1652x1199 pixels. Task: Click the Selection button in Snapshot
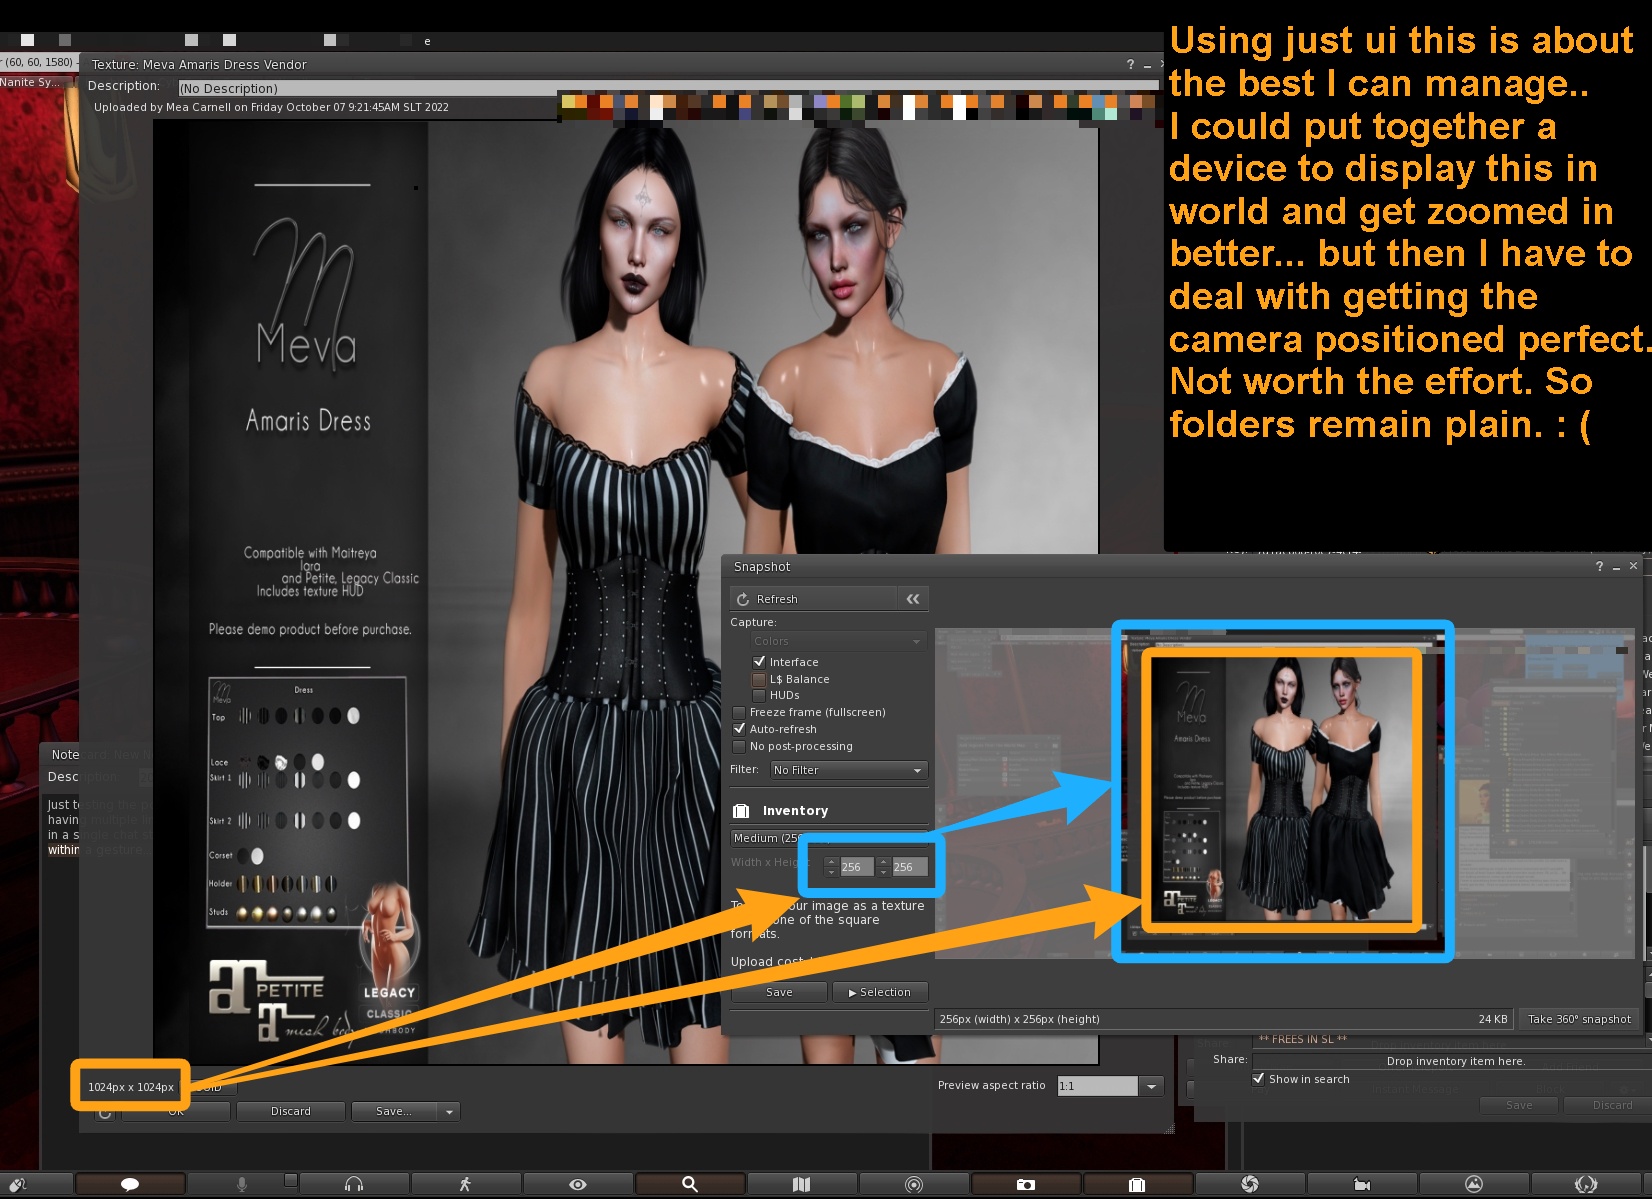[x=880, y=992]
